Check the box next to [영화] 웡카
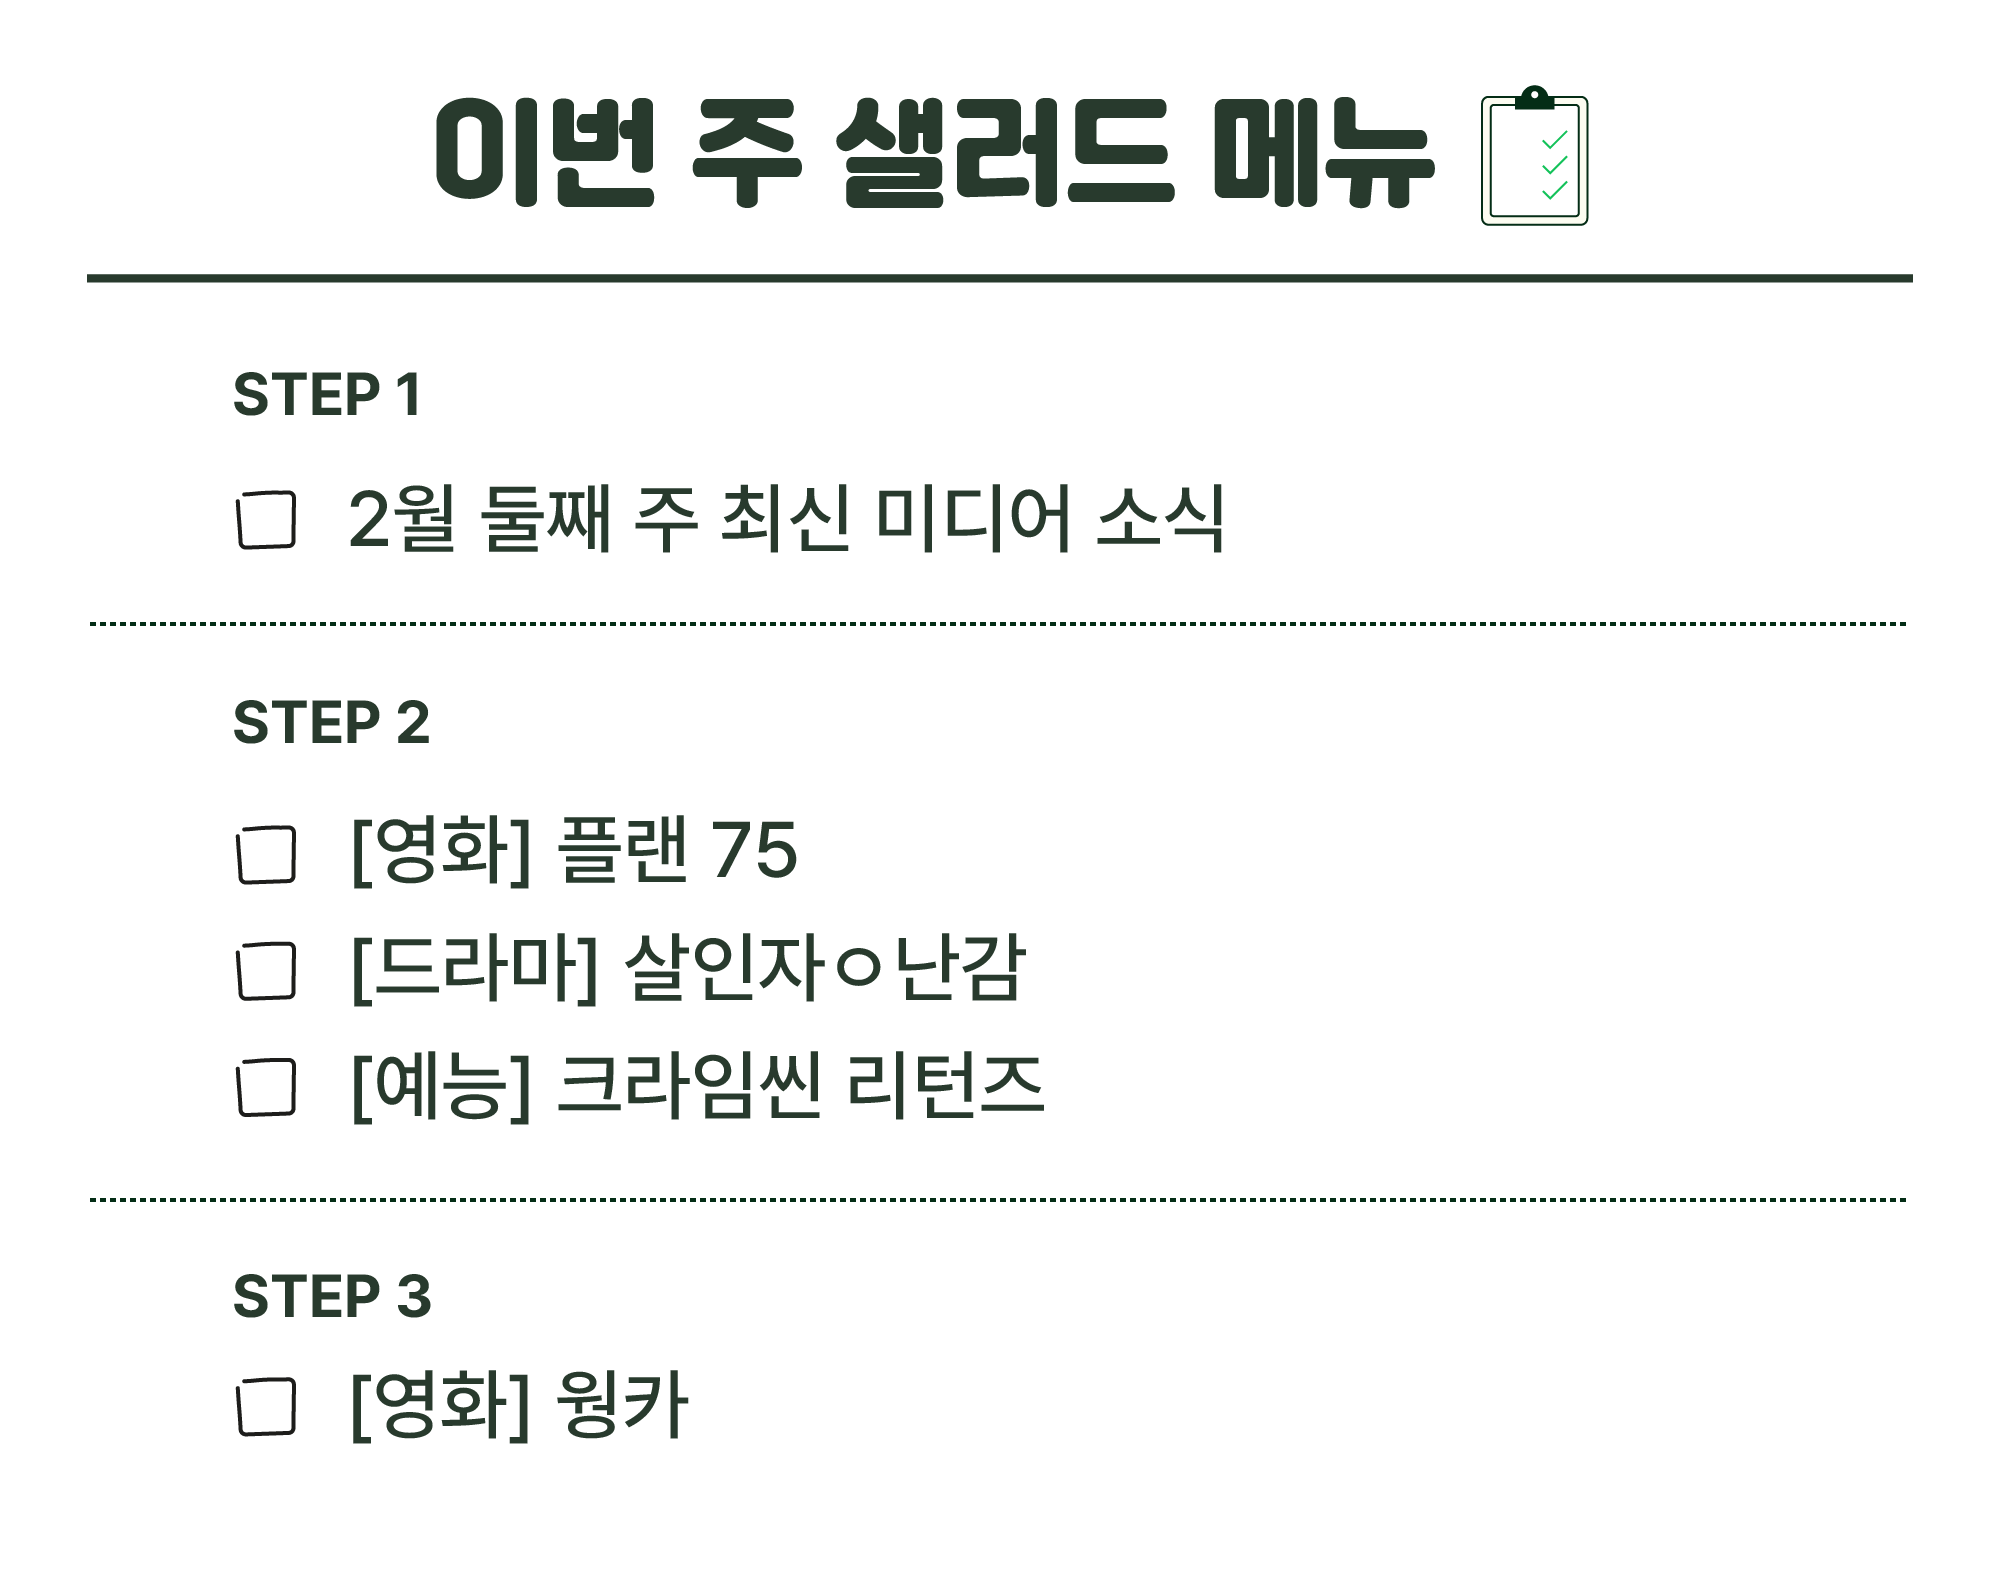Viewport: 2000px width, 1572px height. click(x=267, y=1406)
